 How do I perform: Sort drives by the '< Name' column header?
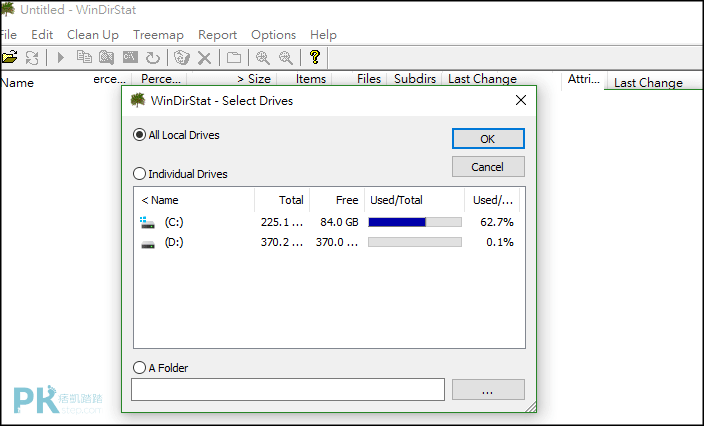pos(194,200)
